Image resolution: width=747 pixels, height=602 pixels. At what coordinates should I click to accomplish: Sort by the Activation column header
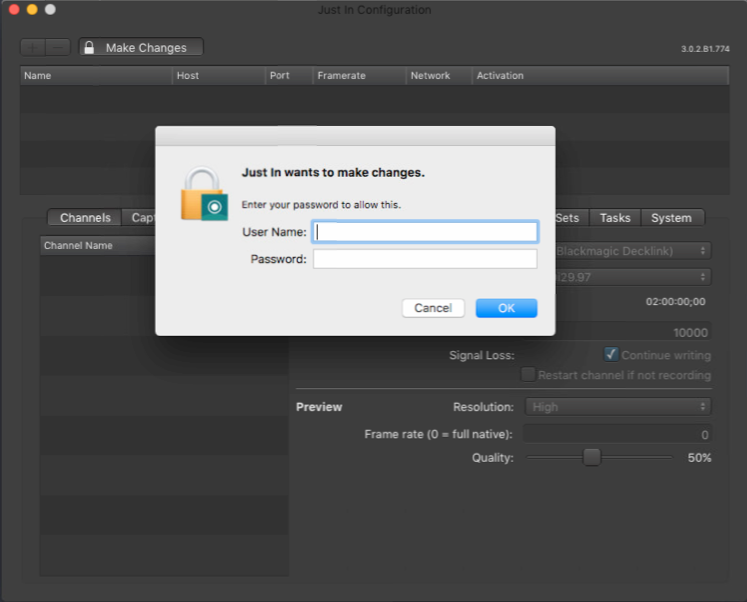[600, 76]
